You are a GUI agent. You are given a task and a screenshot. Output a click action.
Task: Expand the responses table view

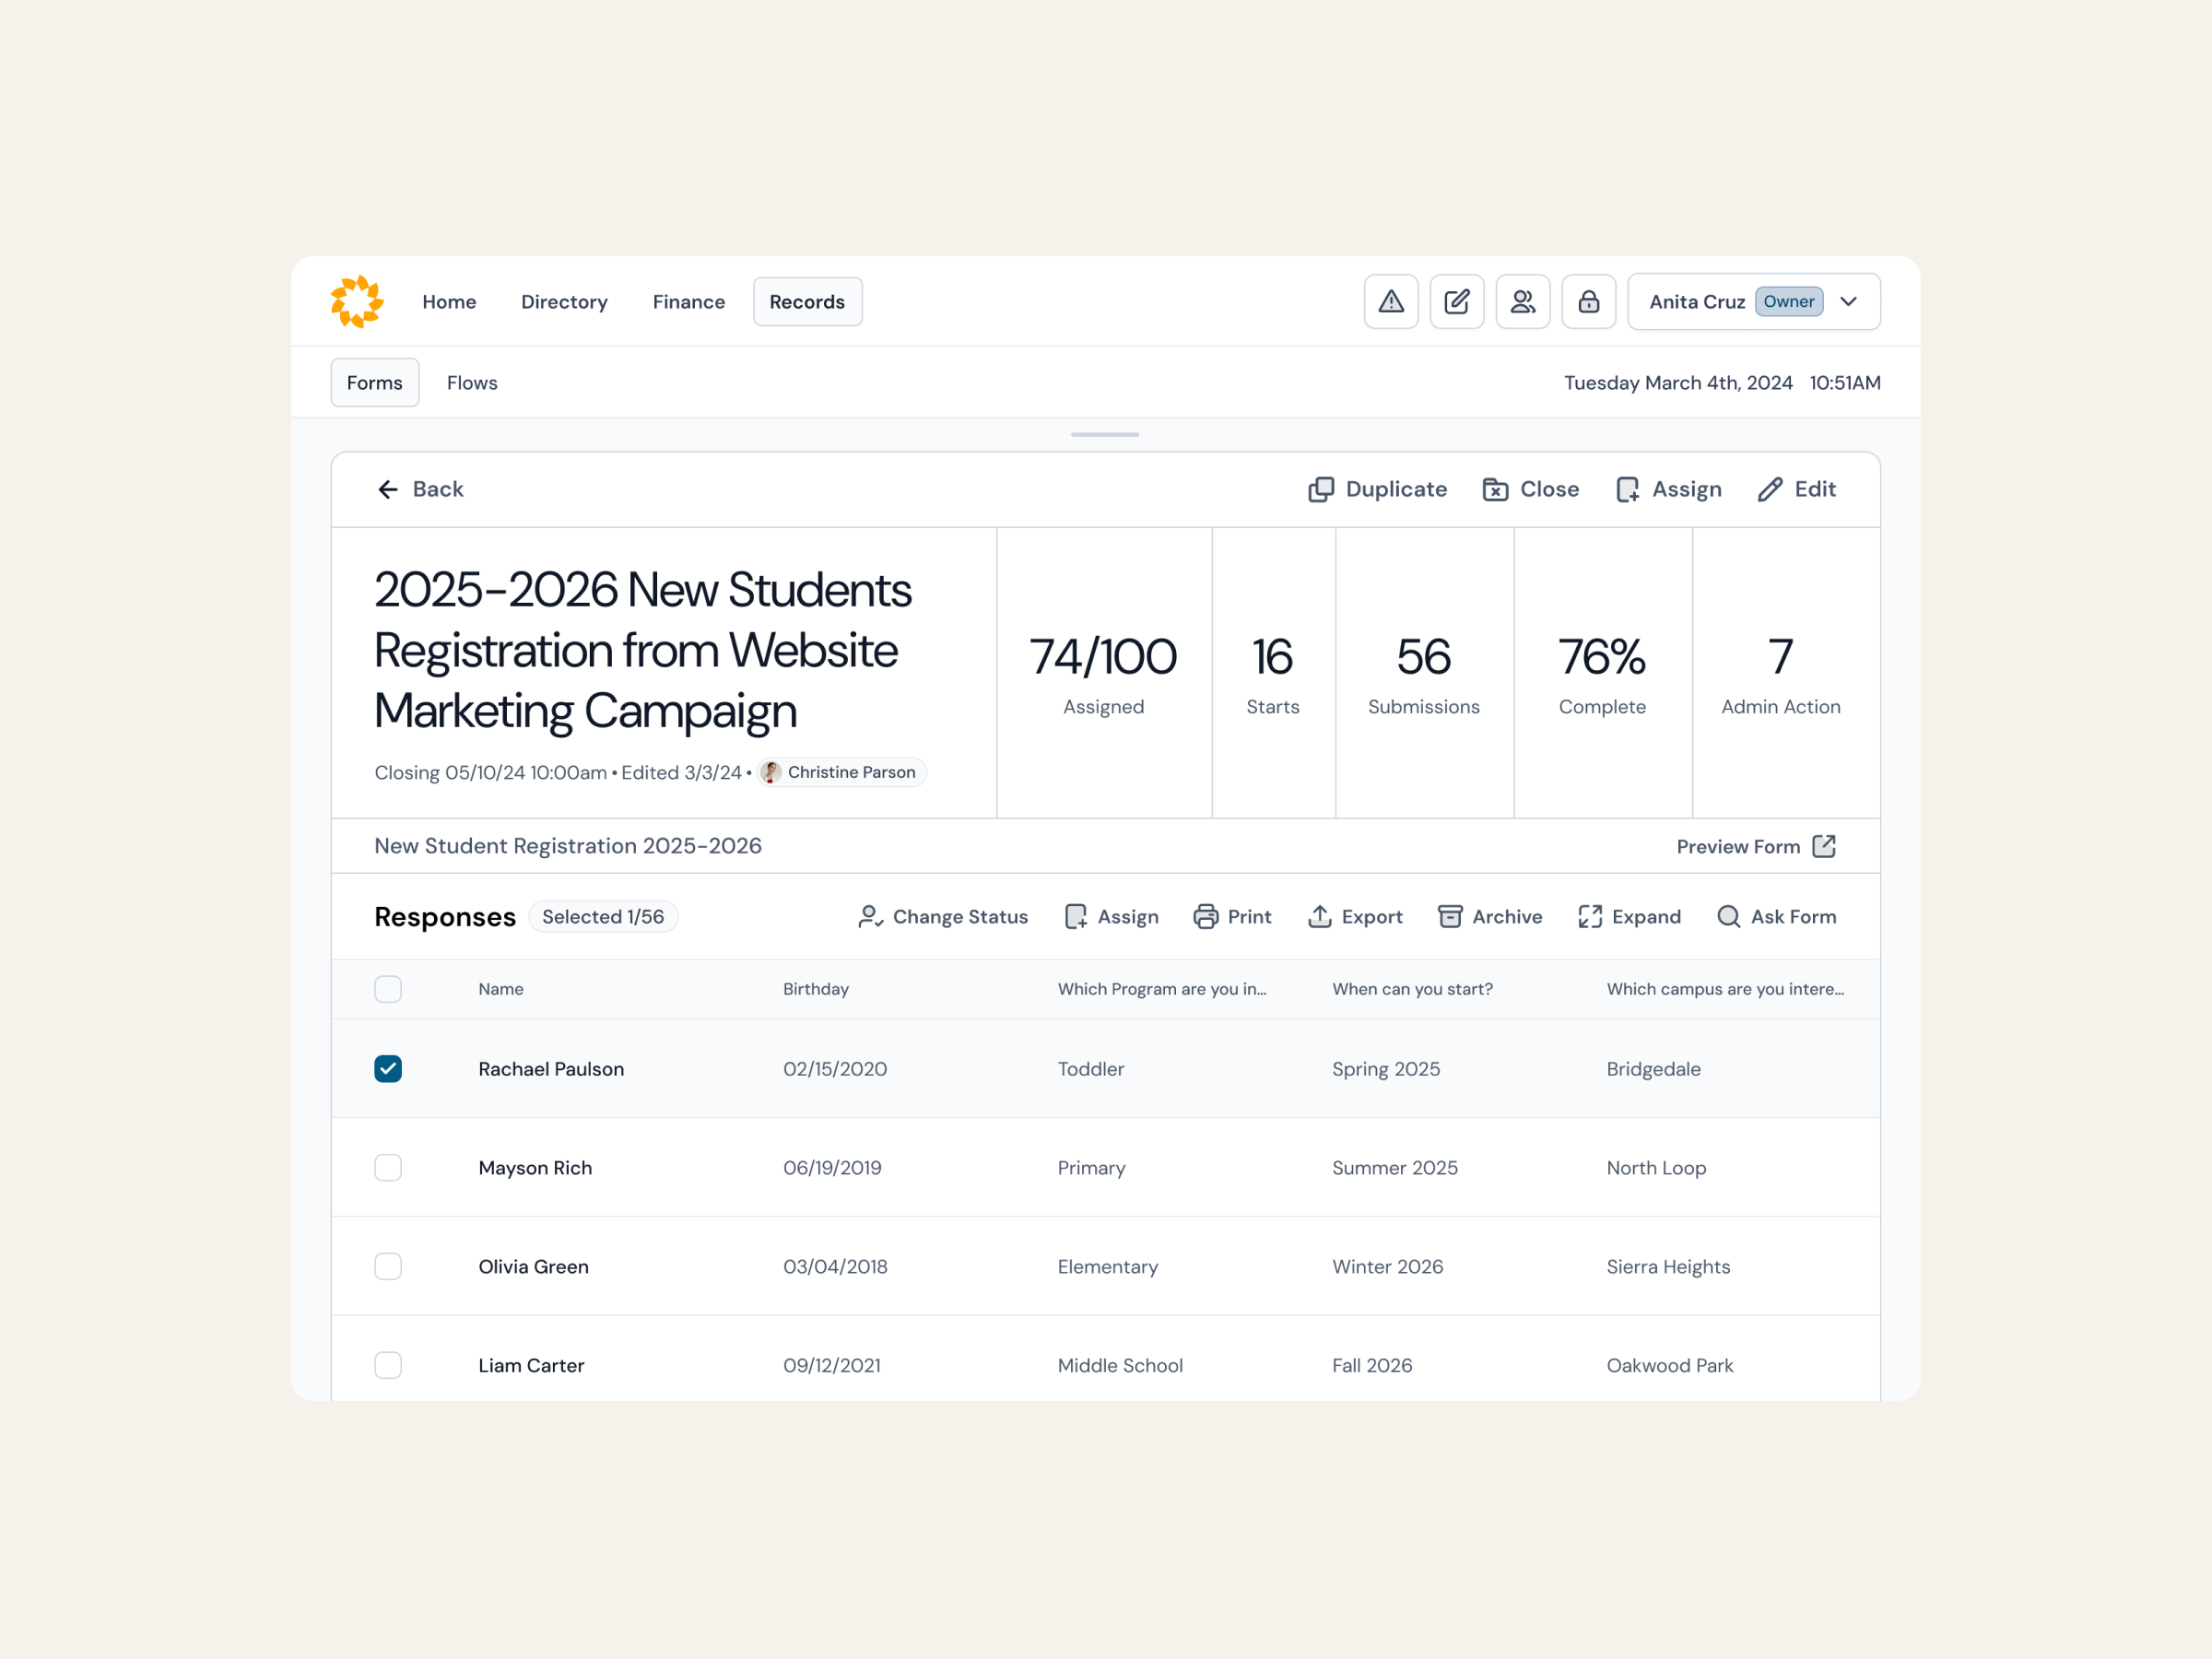pyautogui.click(x=1629, y=916)
